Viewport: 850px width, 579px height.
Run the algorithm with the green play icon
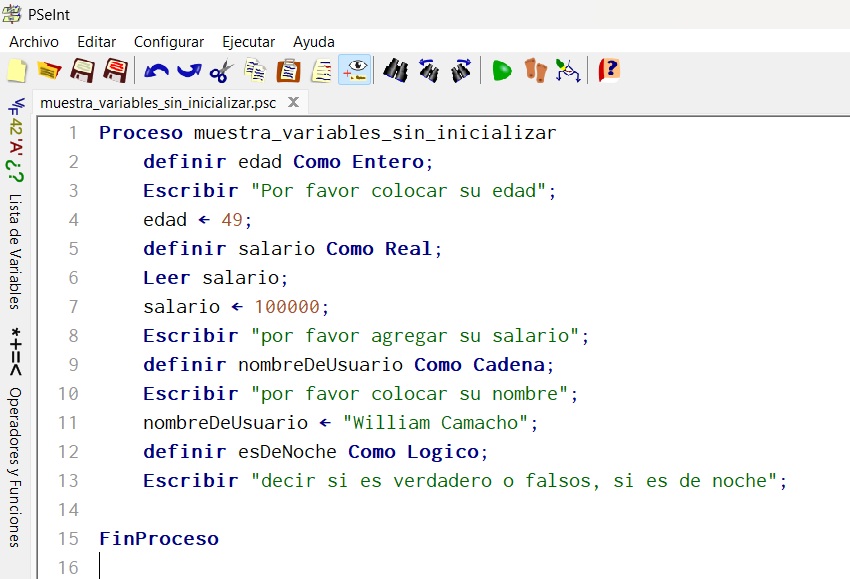(x=502, y=71)
